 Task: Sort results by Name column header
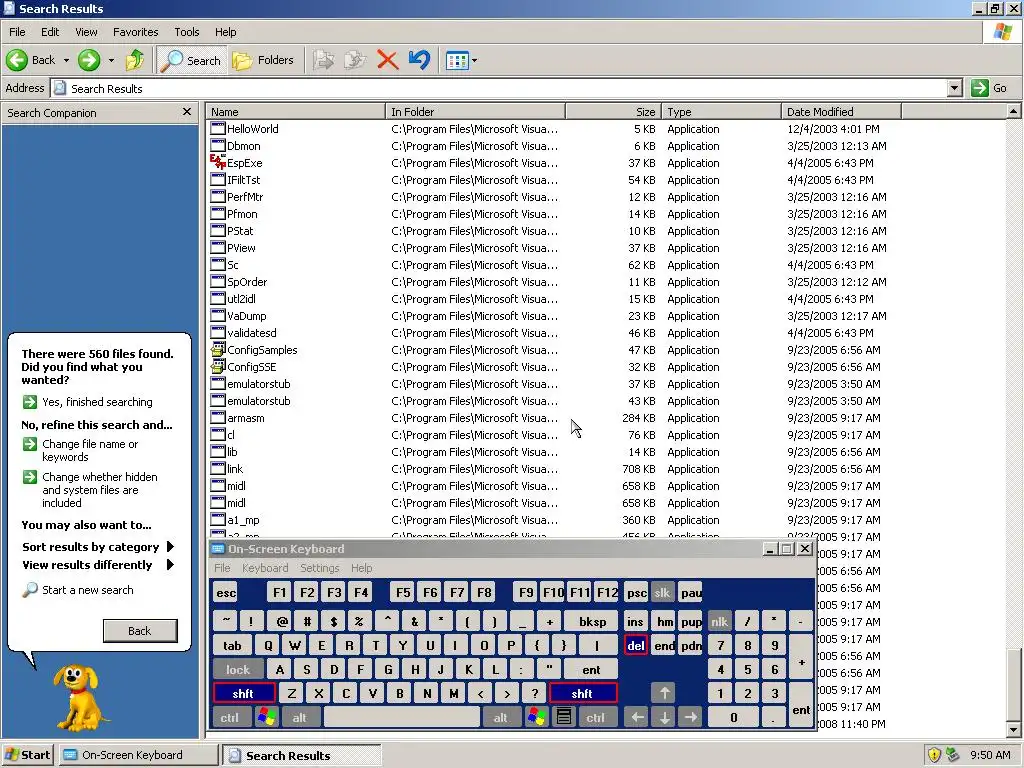295,112
